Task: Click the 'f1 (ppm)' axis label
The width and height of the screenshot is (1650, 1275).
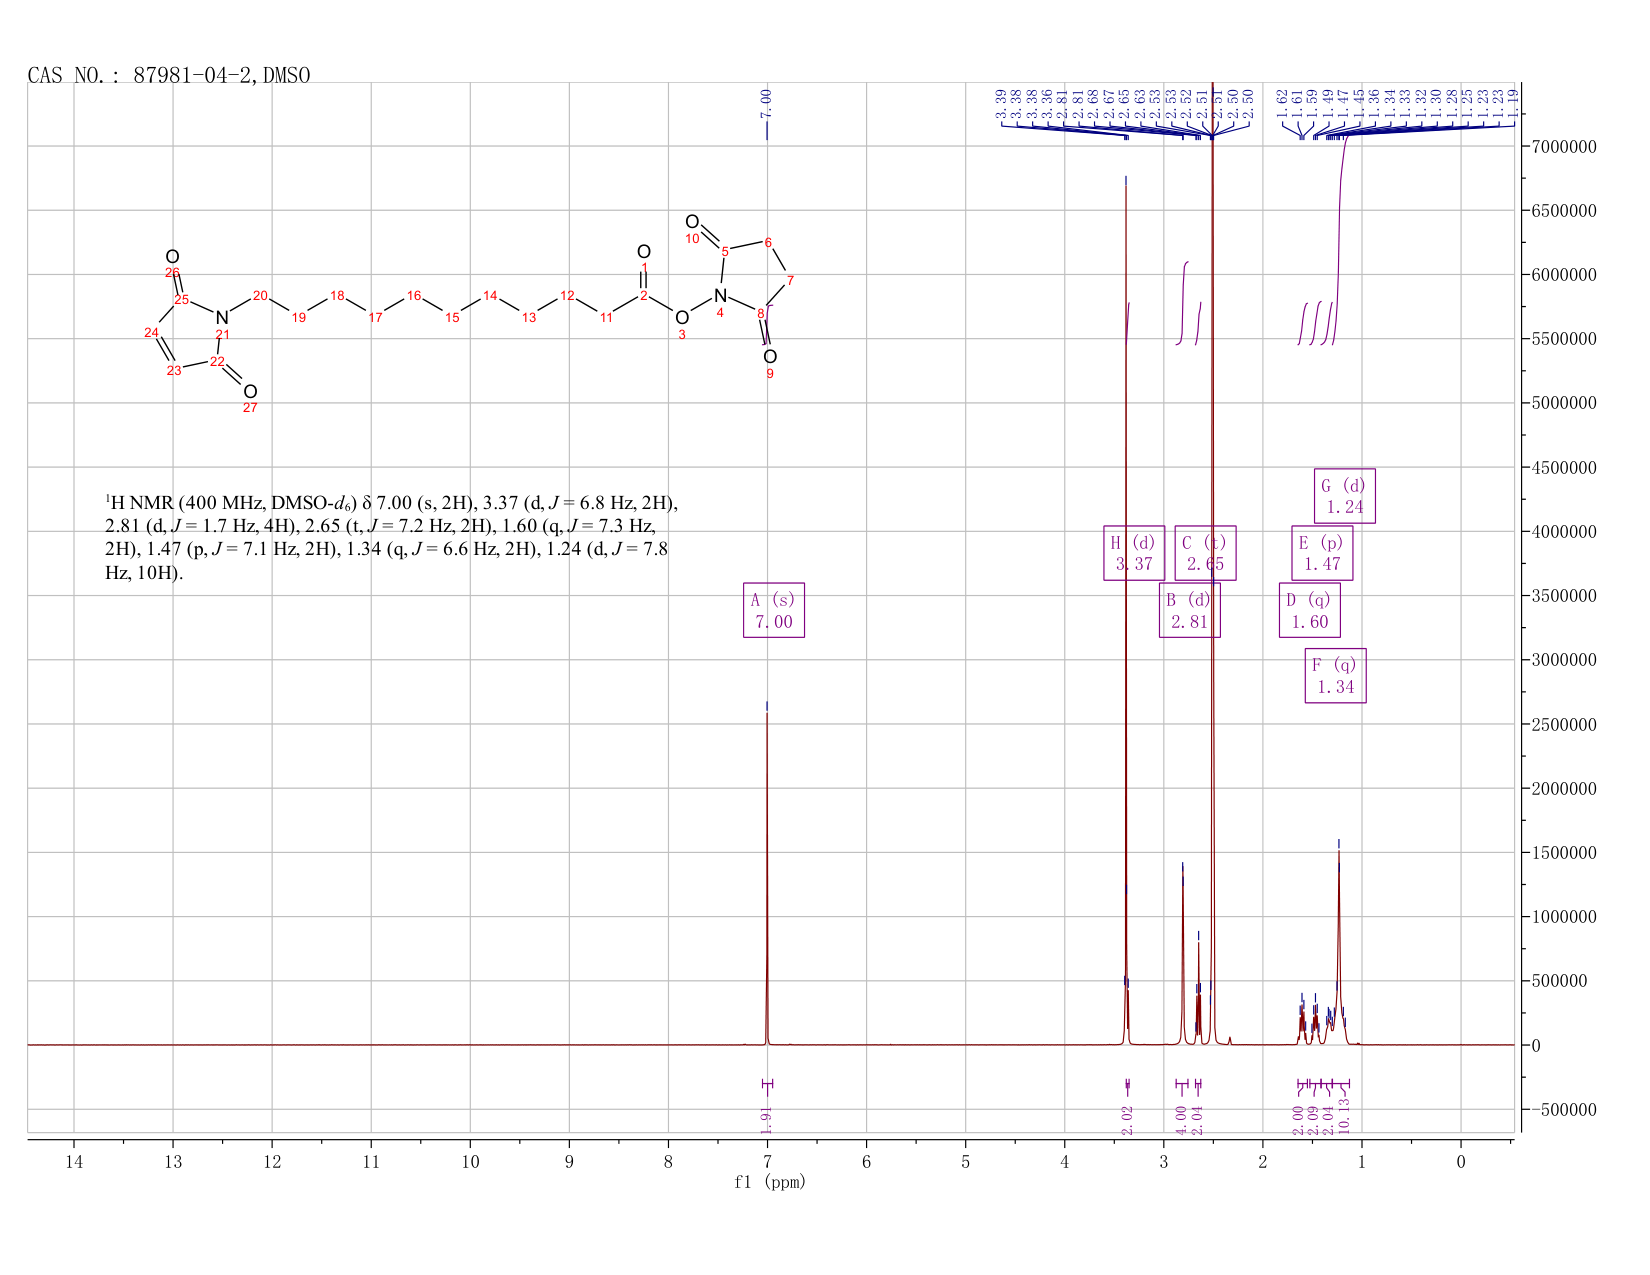Action: [770, 1182]
